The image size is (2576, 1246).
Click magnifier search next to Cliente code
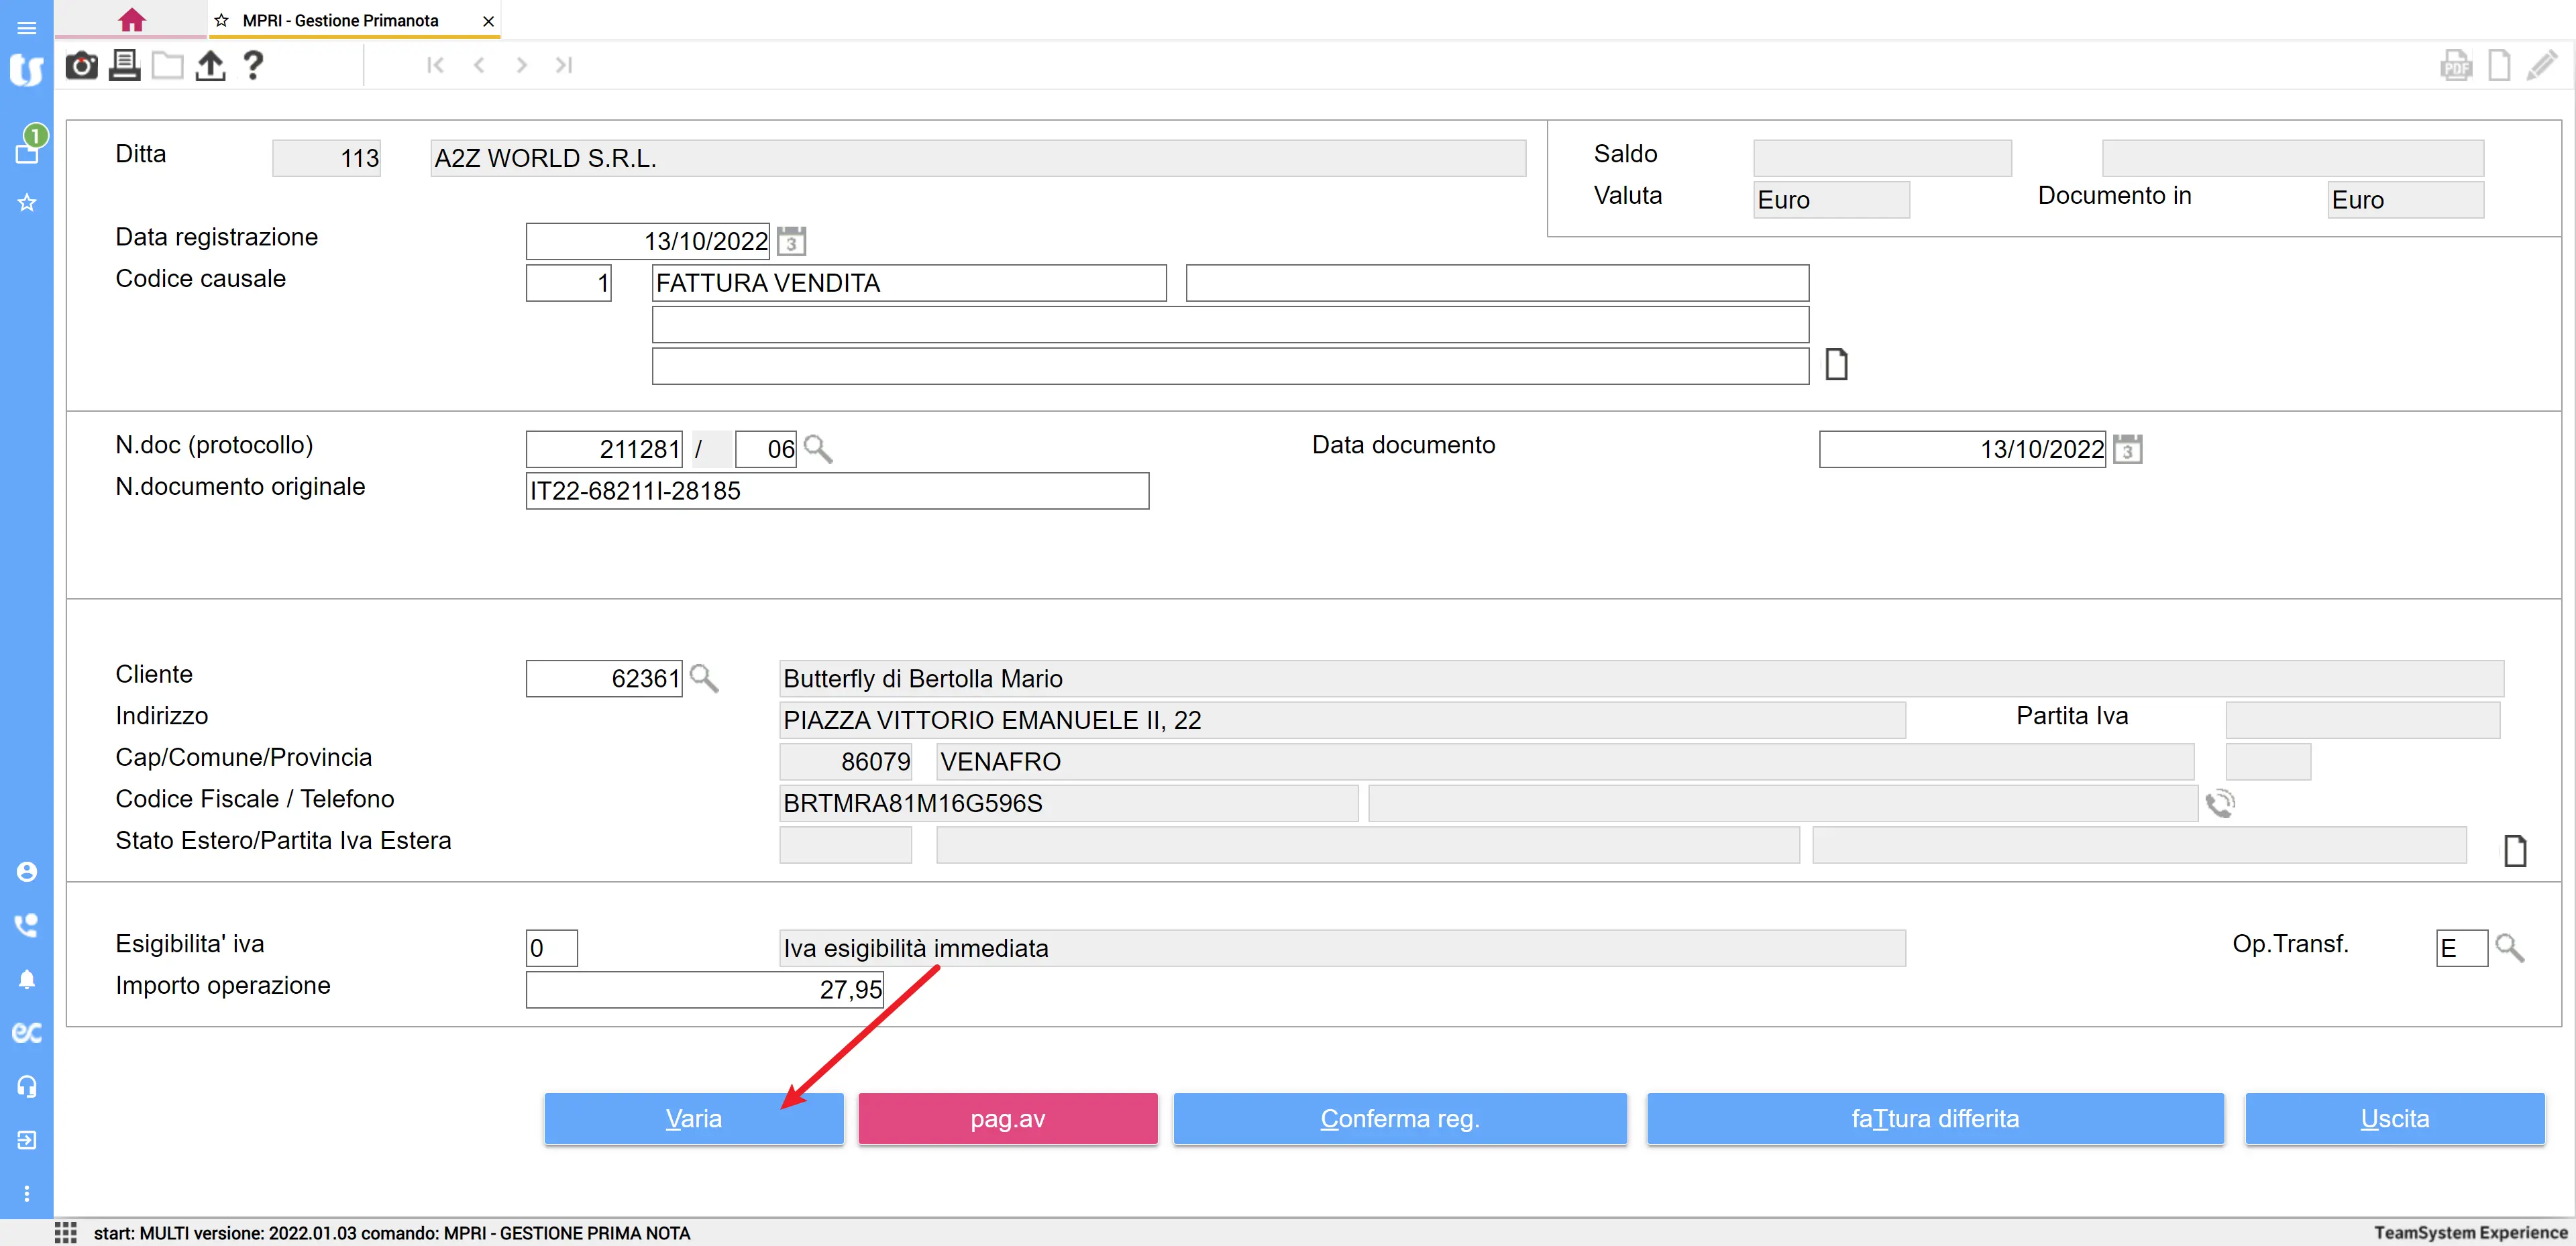coord(704,679)
